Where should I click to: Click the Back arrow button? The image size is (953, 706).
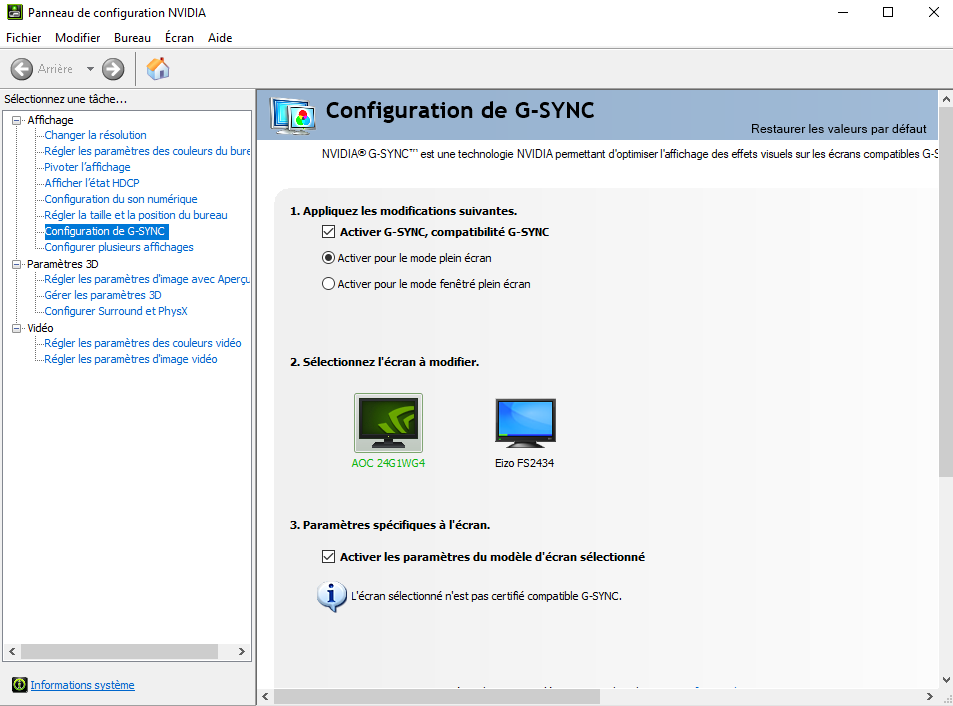pos(22,69)
